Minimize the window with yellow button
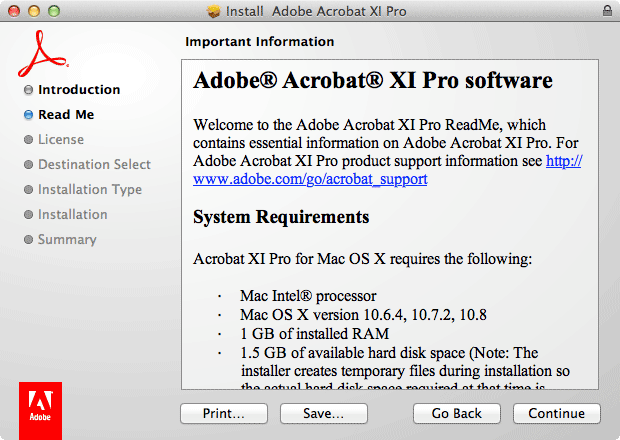This screenshot has height=440, width=620. click(x=34, y=11)
